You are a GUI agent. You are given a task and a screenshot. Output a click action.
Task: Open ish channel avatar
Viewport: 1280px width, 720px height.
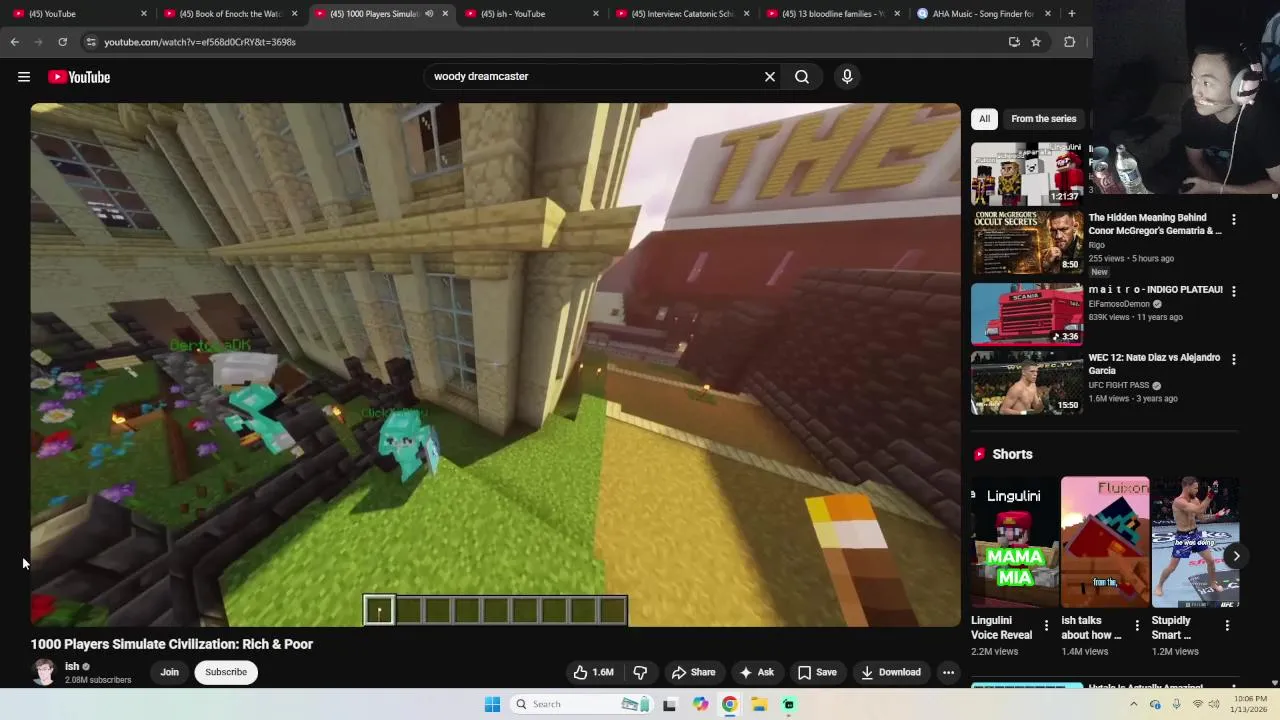[44, 672]
